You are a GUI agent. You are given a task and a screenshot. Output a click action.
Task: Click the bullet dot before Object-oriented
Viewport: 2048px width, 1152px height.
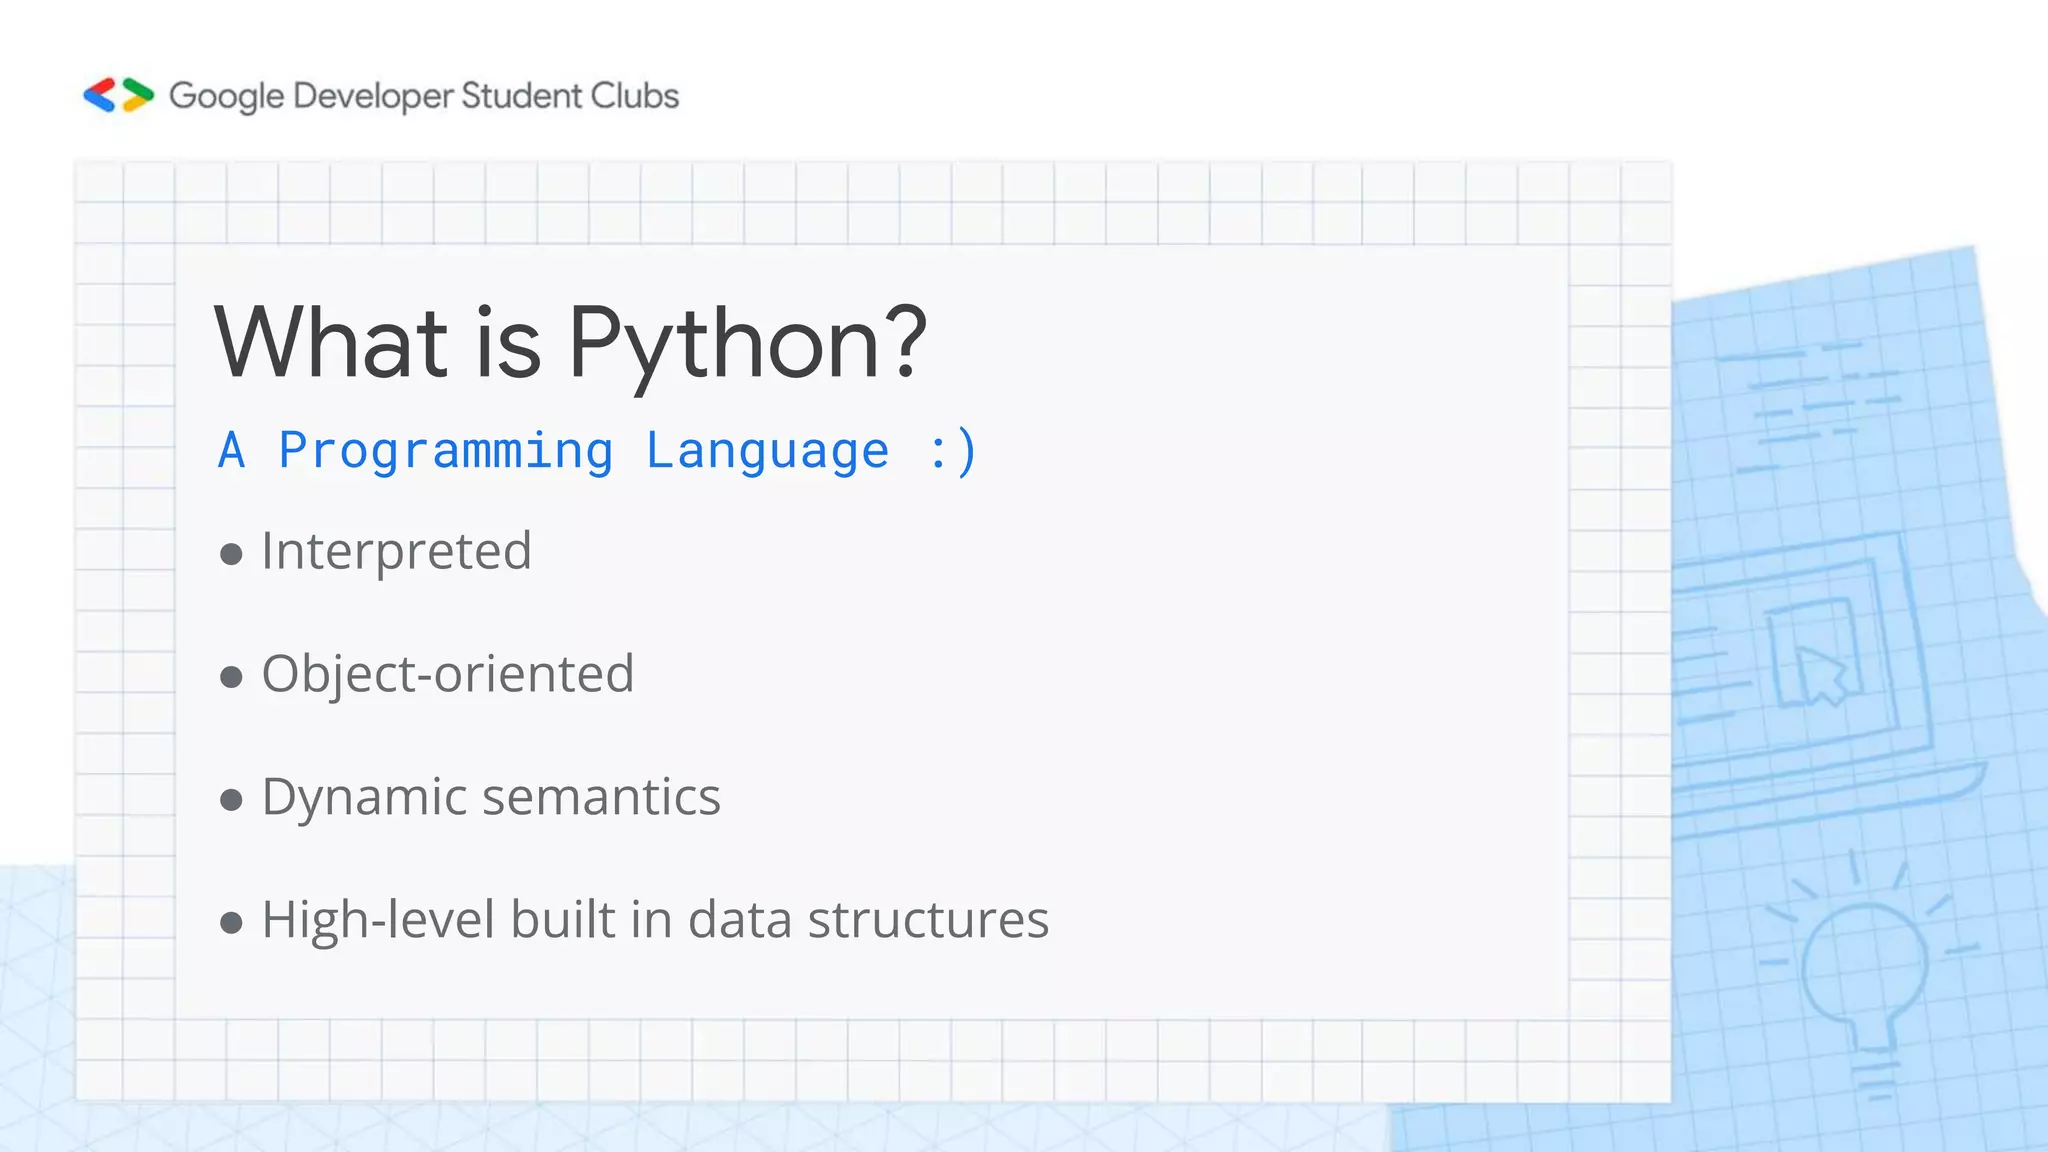[231, 677]
